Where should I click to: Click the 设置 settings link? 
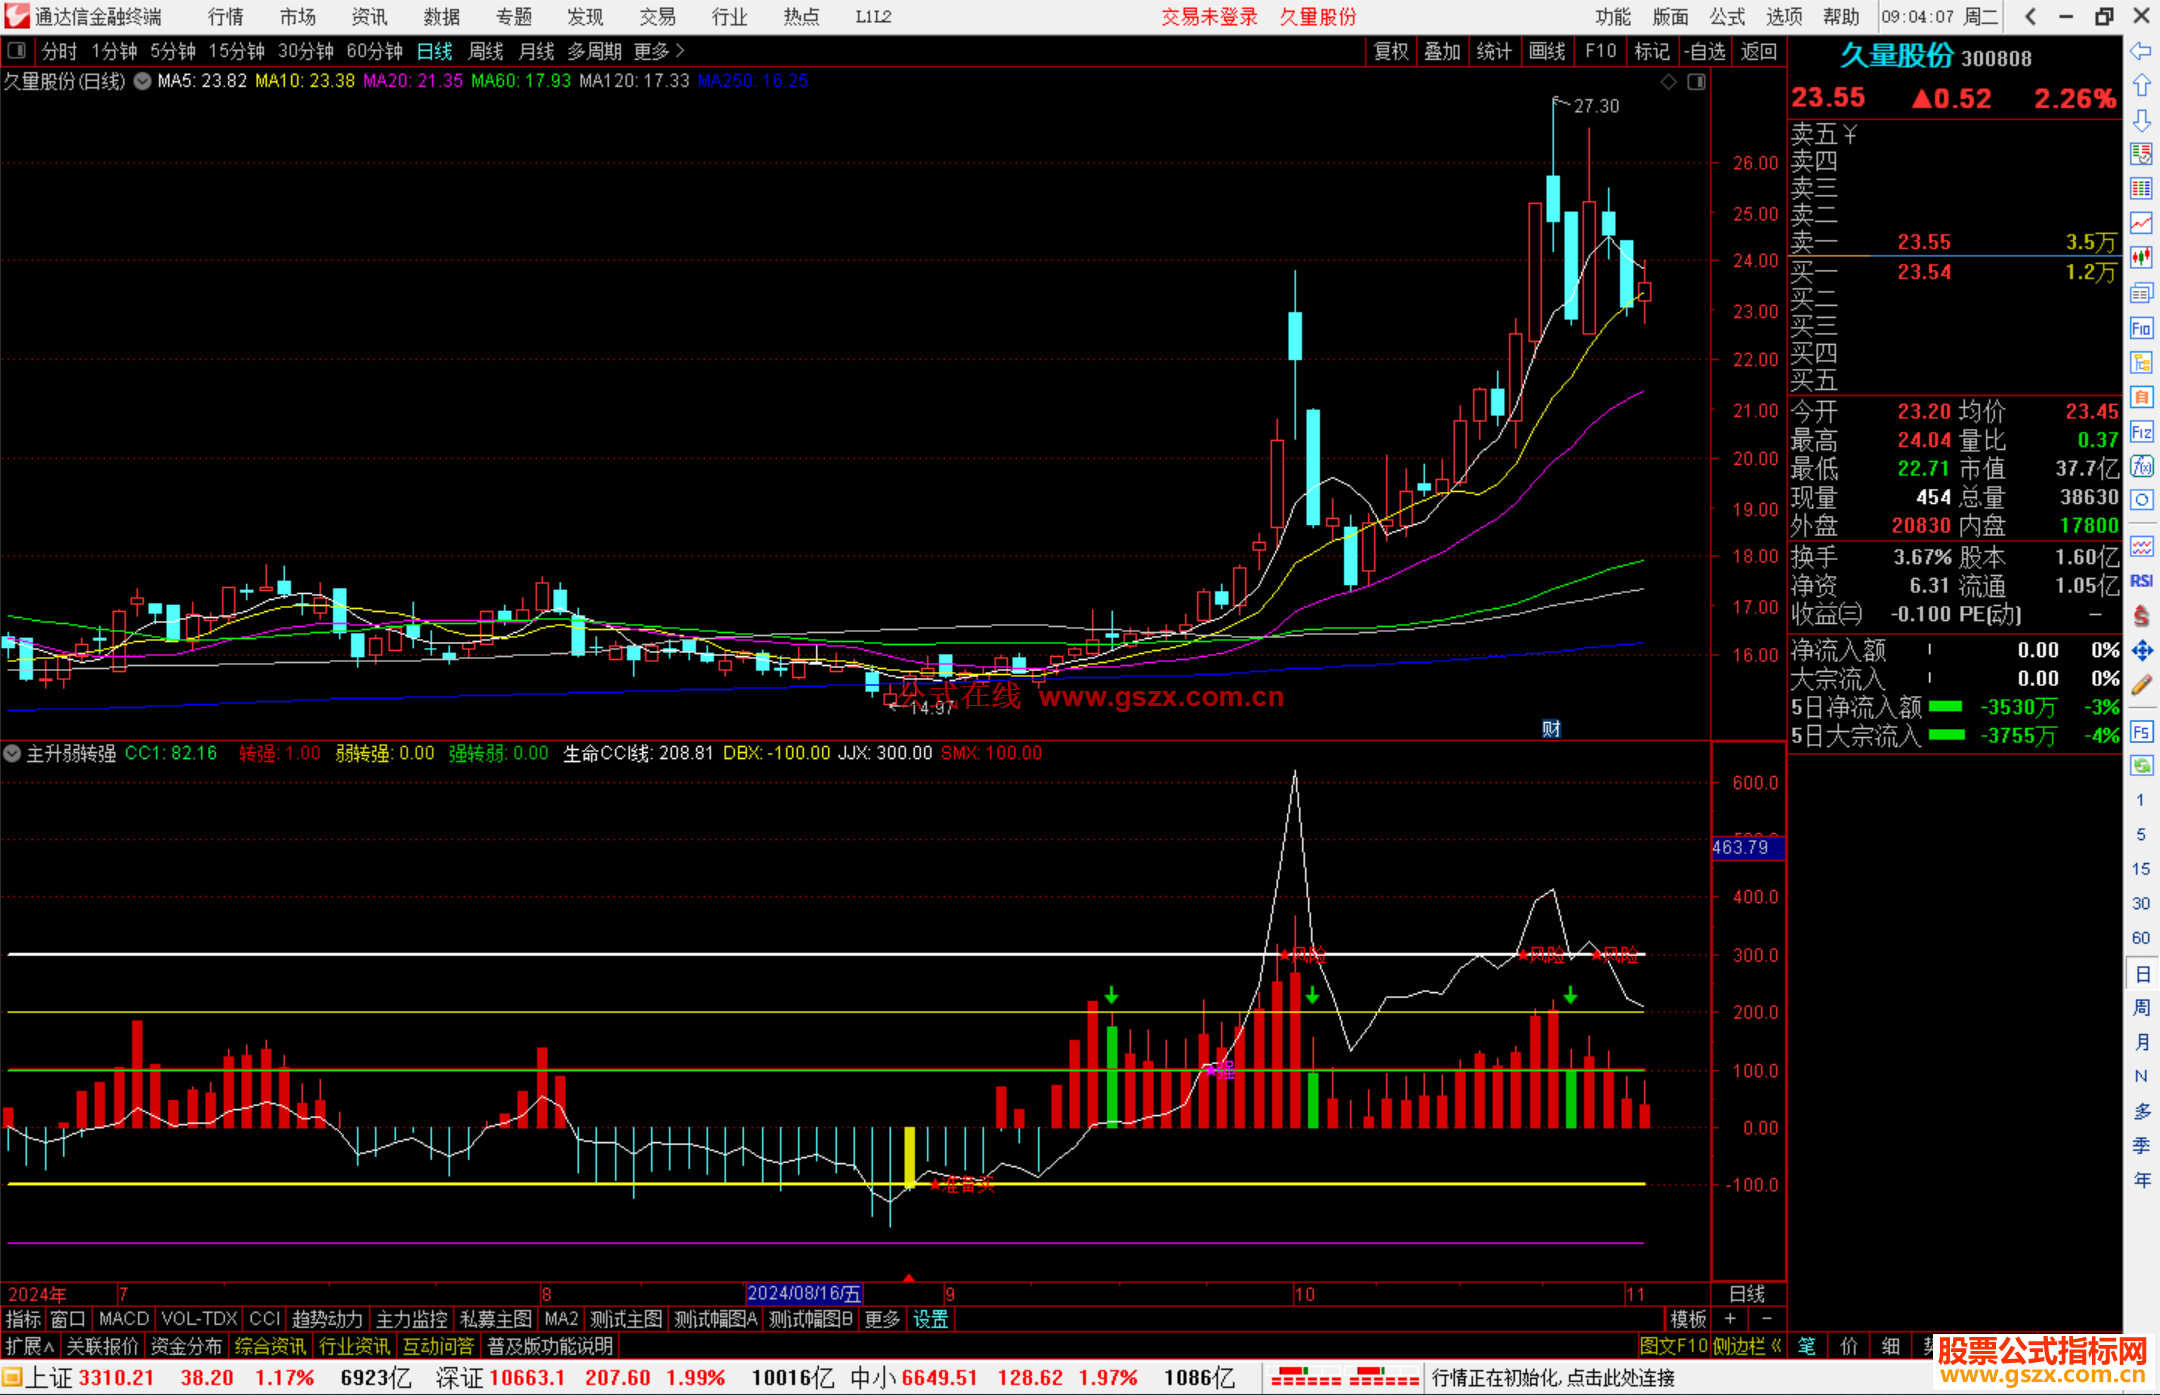(x=930, y=1319)
